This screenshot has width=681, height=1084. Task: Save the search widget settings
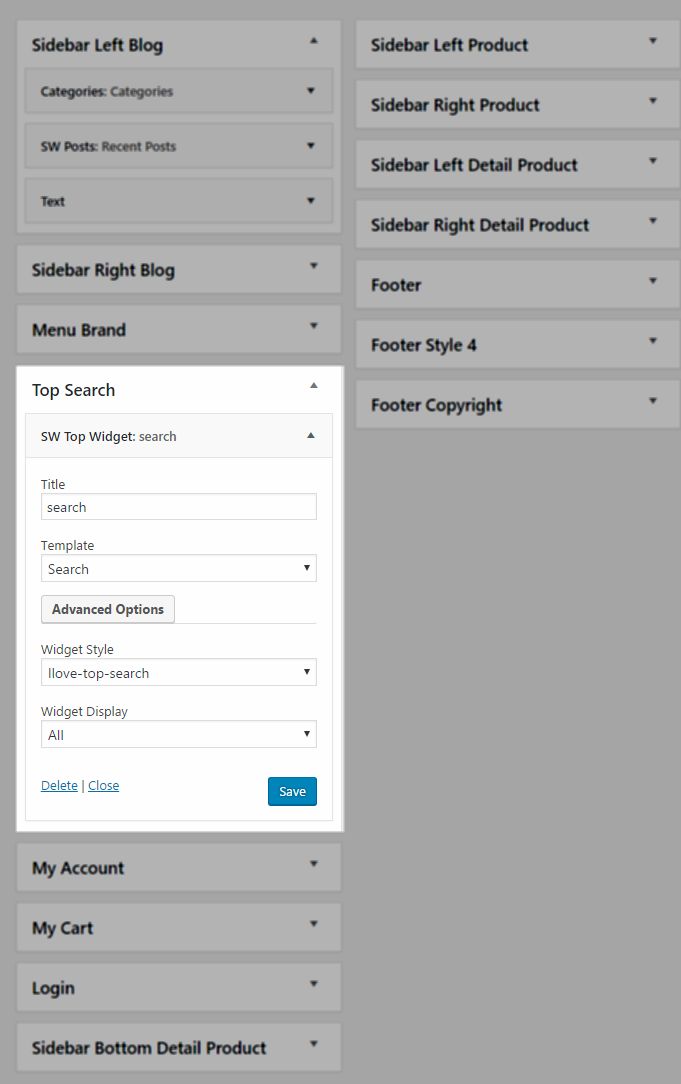pos(292,792)
